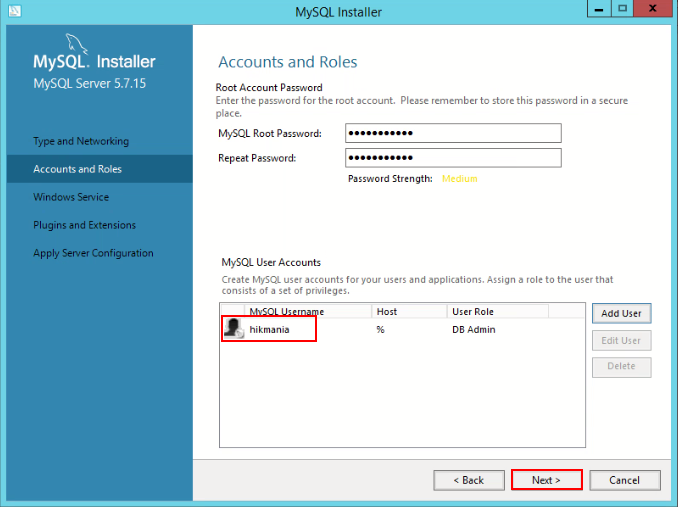678x507 pixels.
Task: Select the hikmania username cell
Action: point(269,329)
